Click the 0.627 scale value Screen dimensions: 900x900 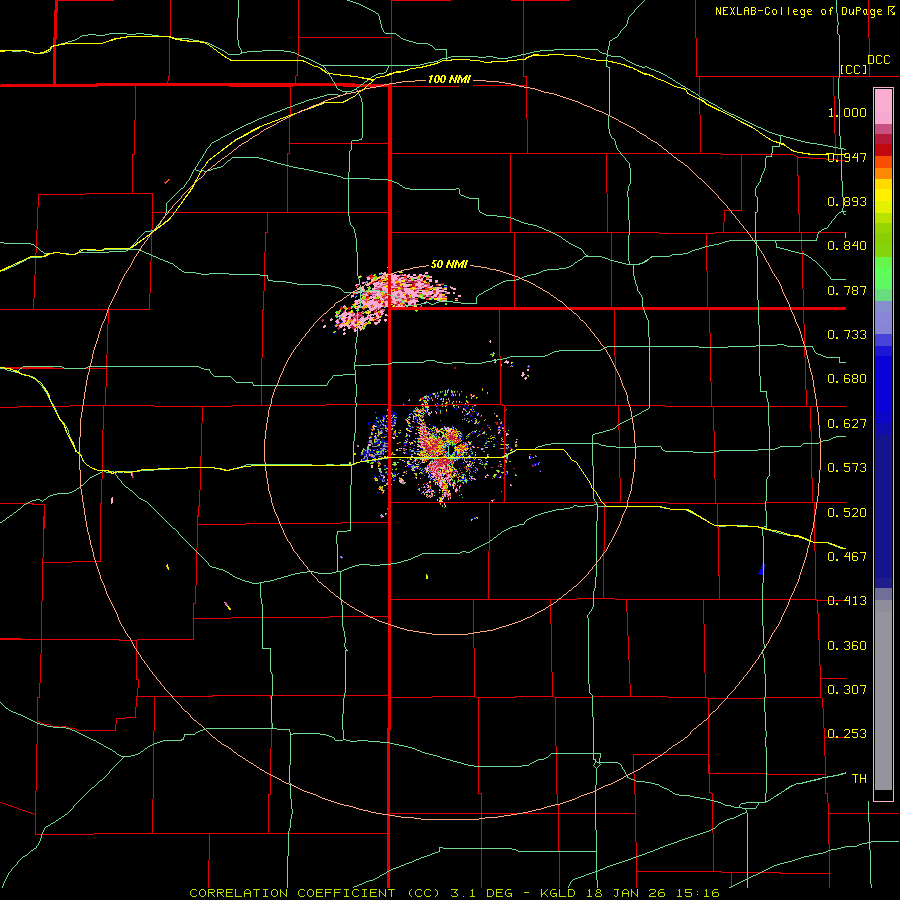coord(847,424)
